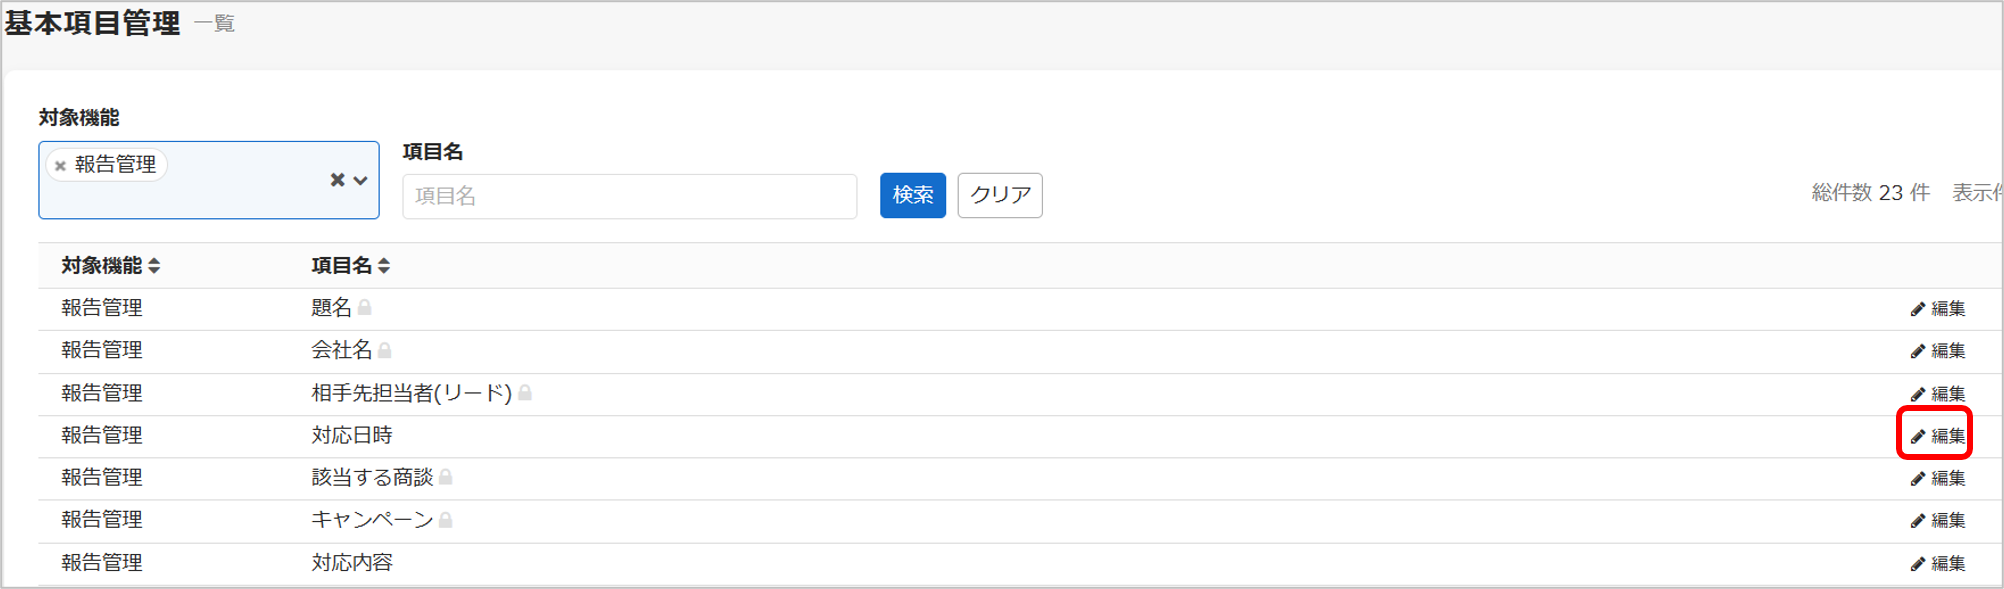Click the blue 検索 button
The height and width of the screenshot is (589, 2004).
pyautogui.click(x=912, y=195)
